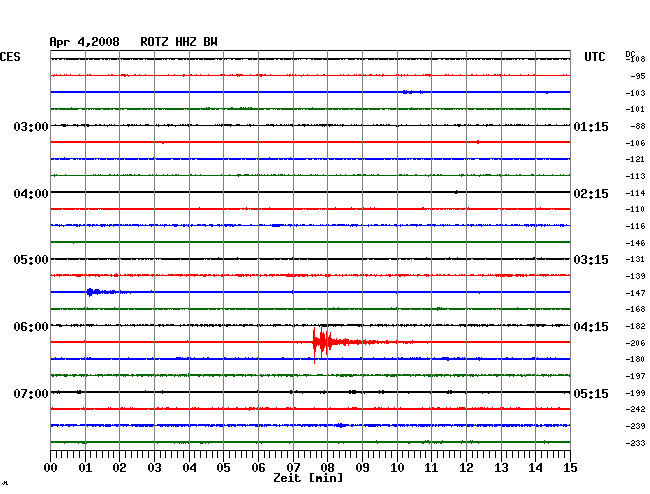Click the DC offset value "-233"
The width and height of the screenshot is (650, 494).
pyautogui.click(x=635, y=443)
